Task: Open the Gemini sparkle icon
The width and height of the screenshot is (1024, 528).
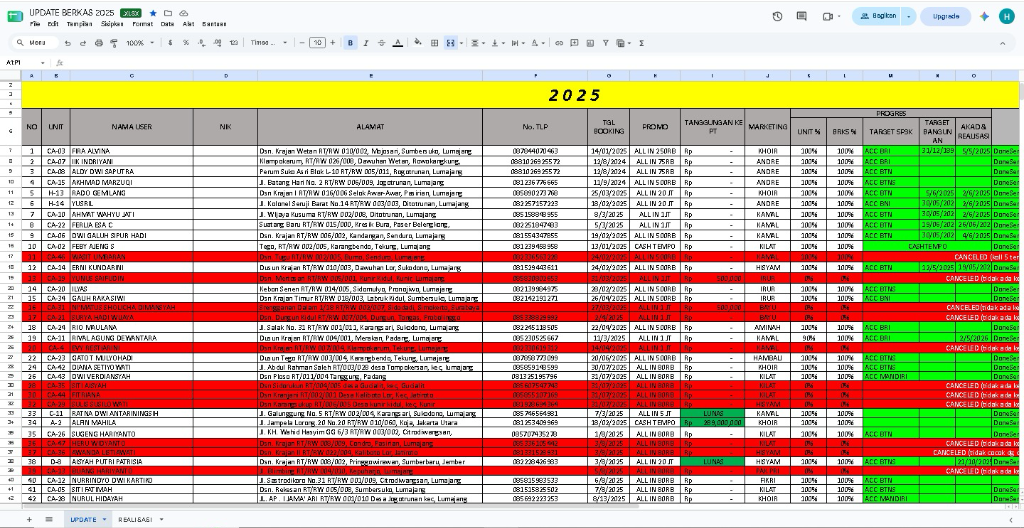Action: 984,16
